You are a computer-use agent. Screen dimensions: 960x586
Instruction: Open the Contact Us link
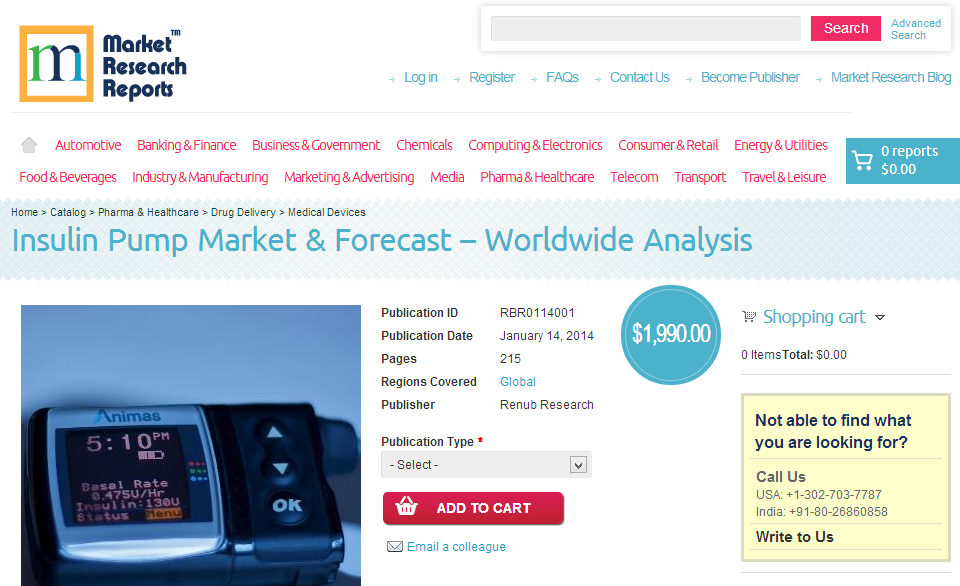[640, 78]
